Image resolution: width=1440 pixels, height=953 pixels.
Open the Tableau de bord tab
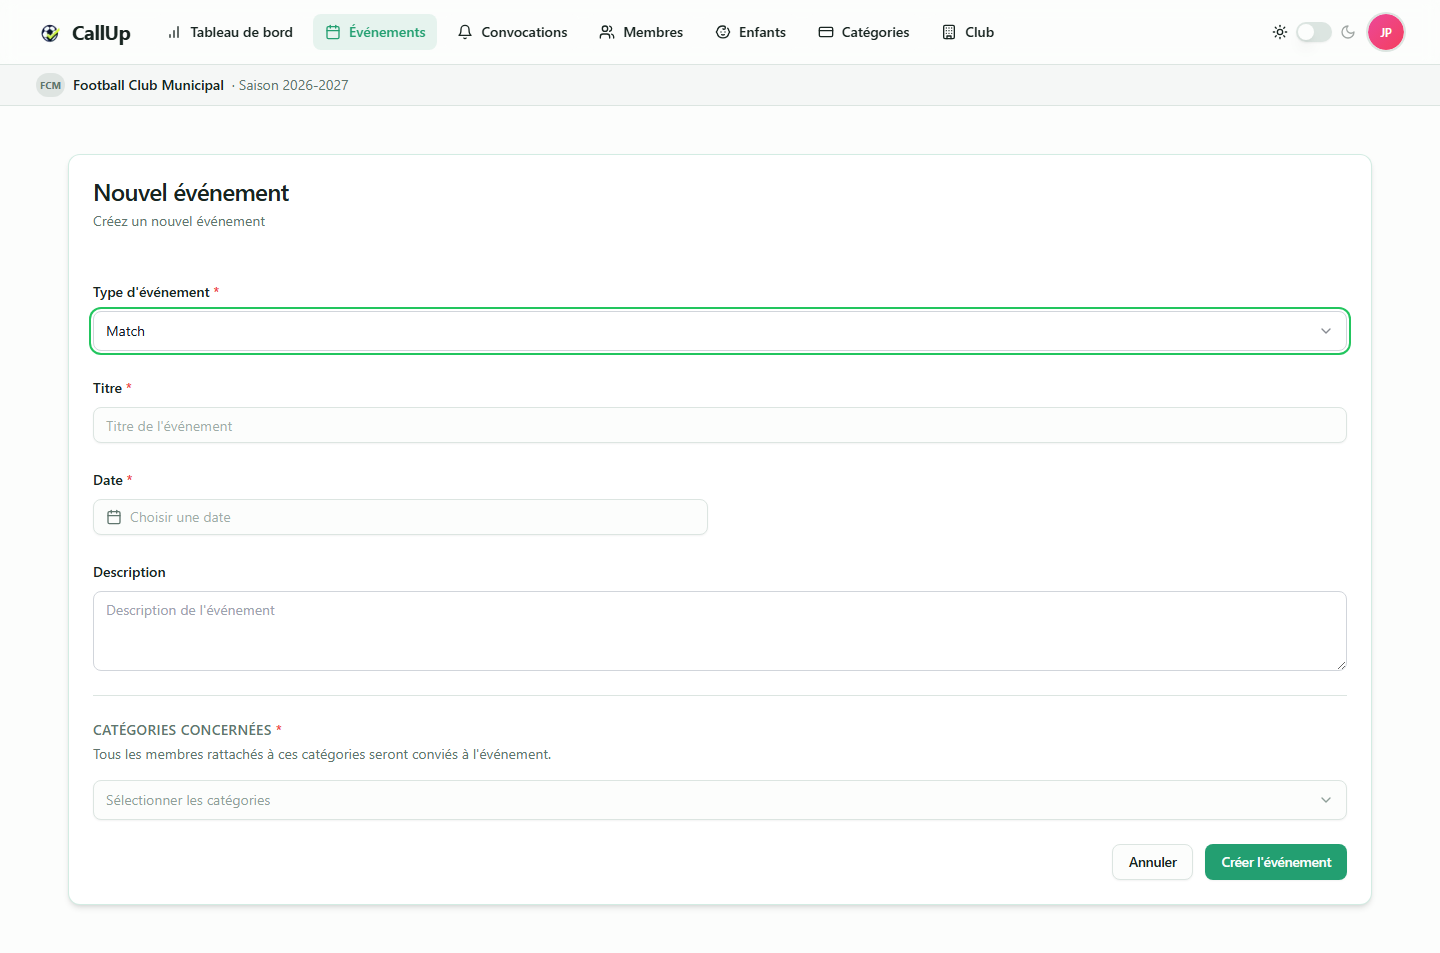230,32
